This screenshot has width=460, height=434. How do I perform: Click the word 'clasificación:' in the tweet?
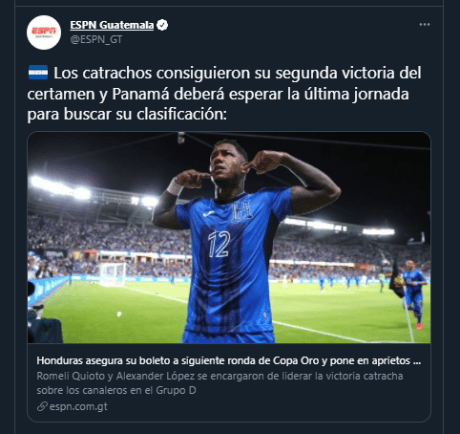(x=182, y=114)
